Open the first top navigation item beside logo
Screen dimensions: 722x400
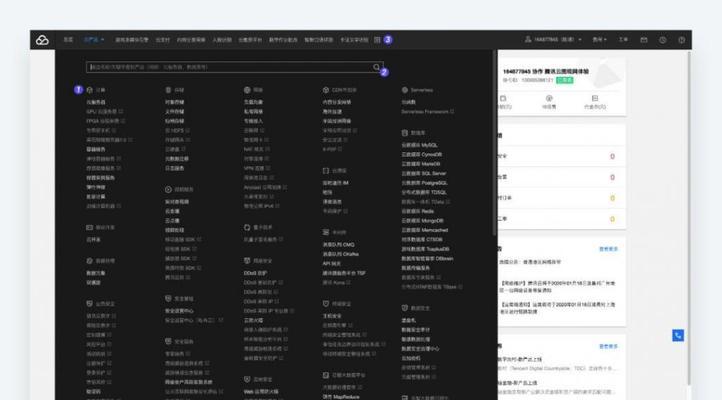click(x=68, y=40)
